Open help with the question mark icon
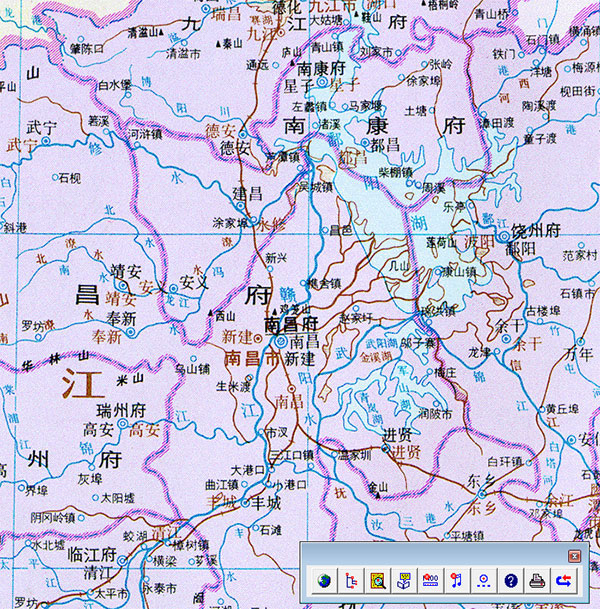The height and width of the screenshot is (609, 600). [510, 579]
